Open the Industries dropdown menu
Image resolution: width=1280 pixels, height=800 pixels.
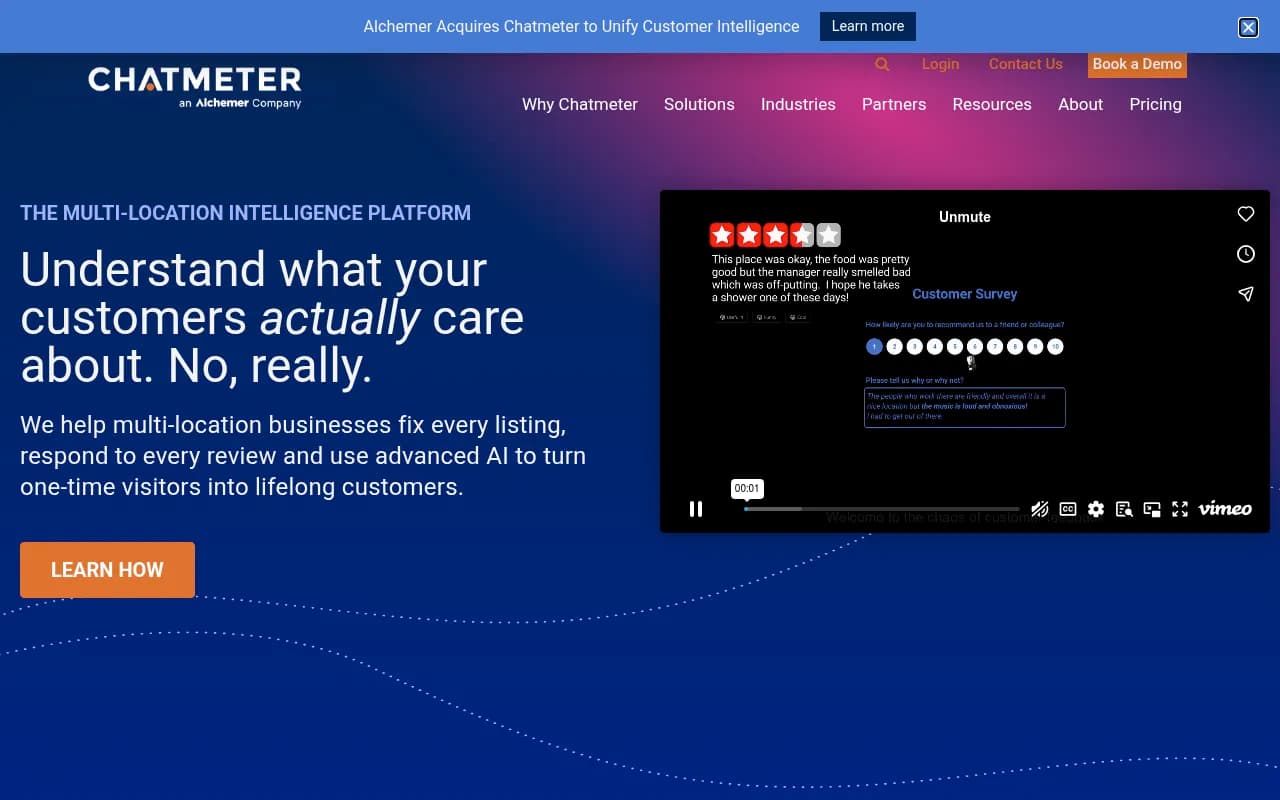798,104
